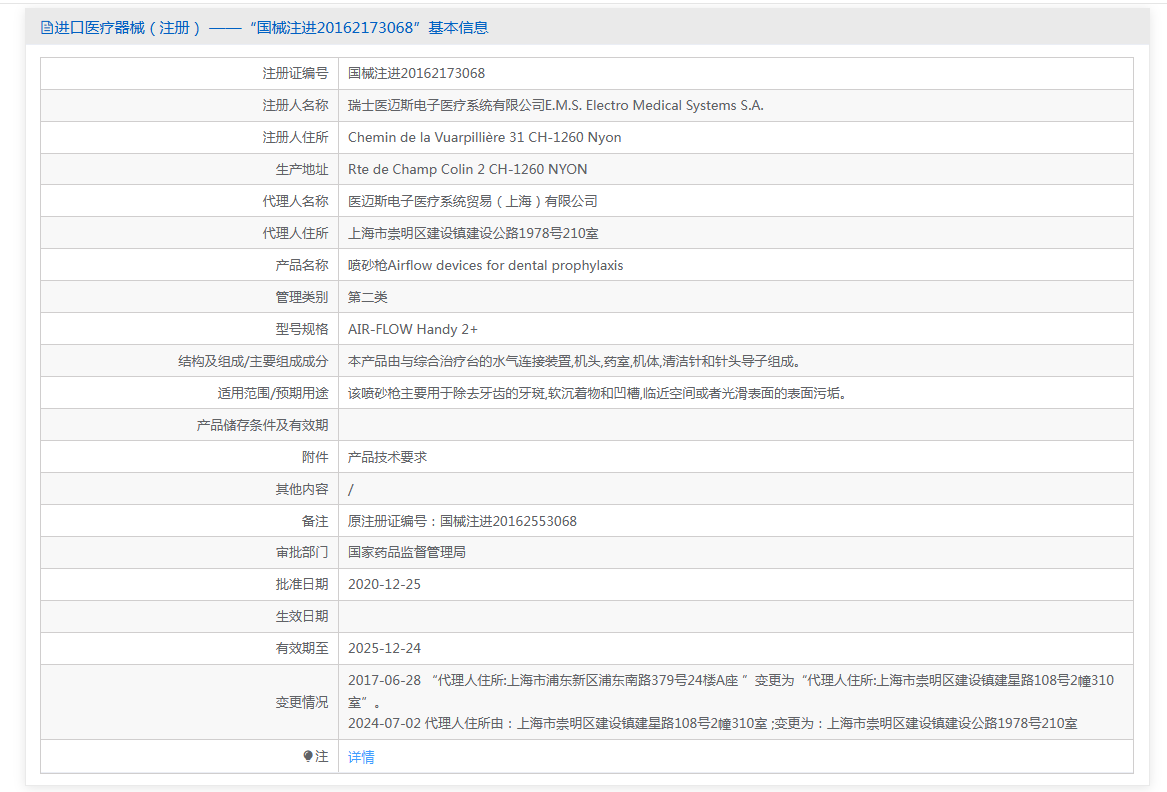The width and height of the screenshot is (1167, 792).
Task: Click the attachment value 产品技术要求
Action: (x=387, y=457)
